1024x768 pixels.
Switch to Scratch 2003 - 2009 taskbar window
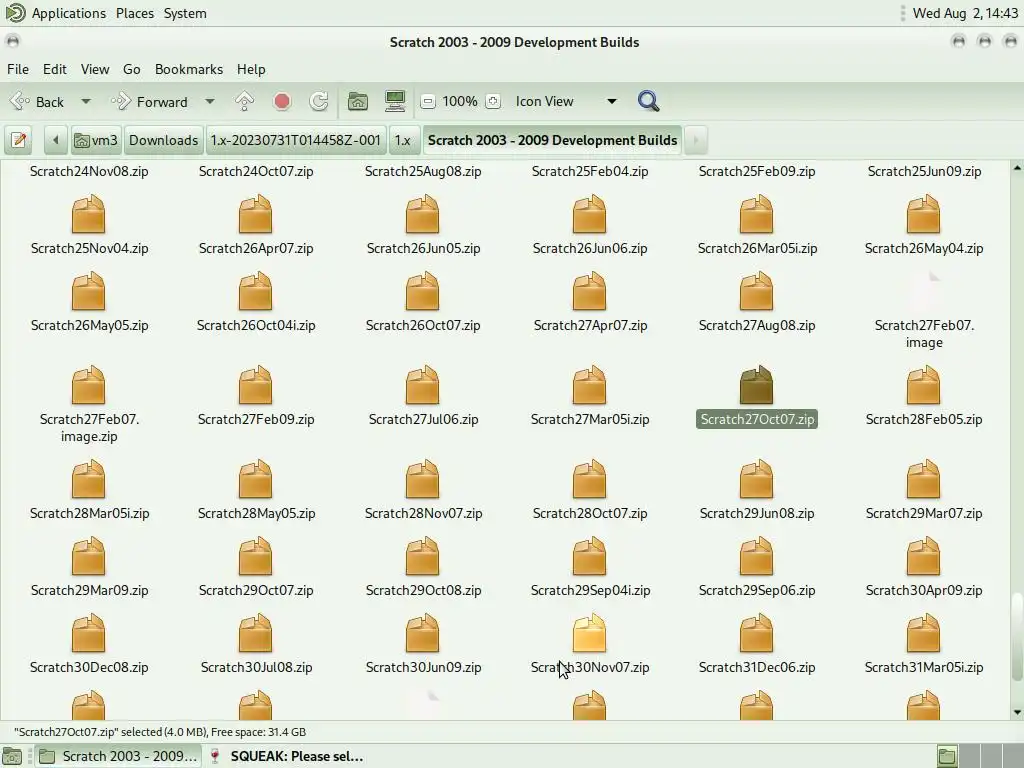[x=118, y=756]
